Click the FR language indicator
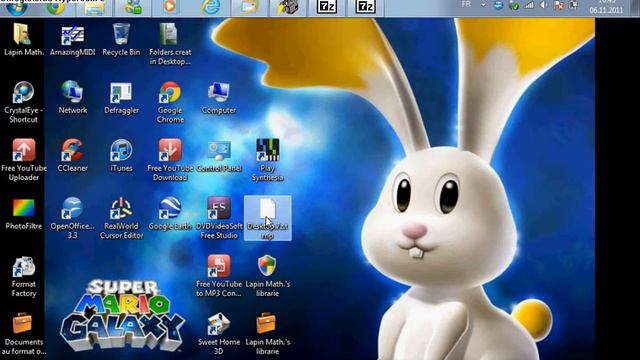 tap(466, 4)
